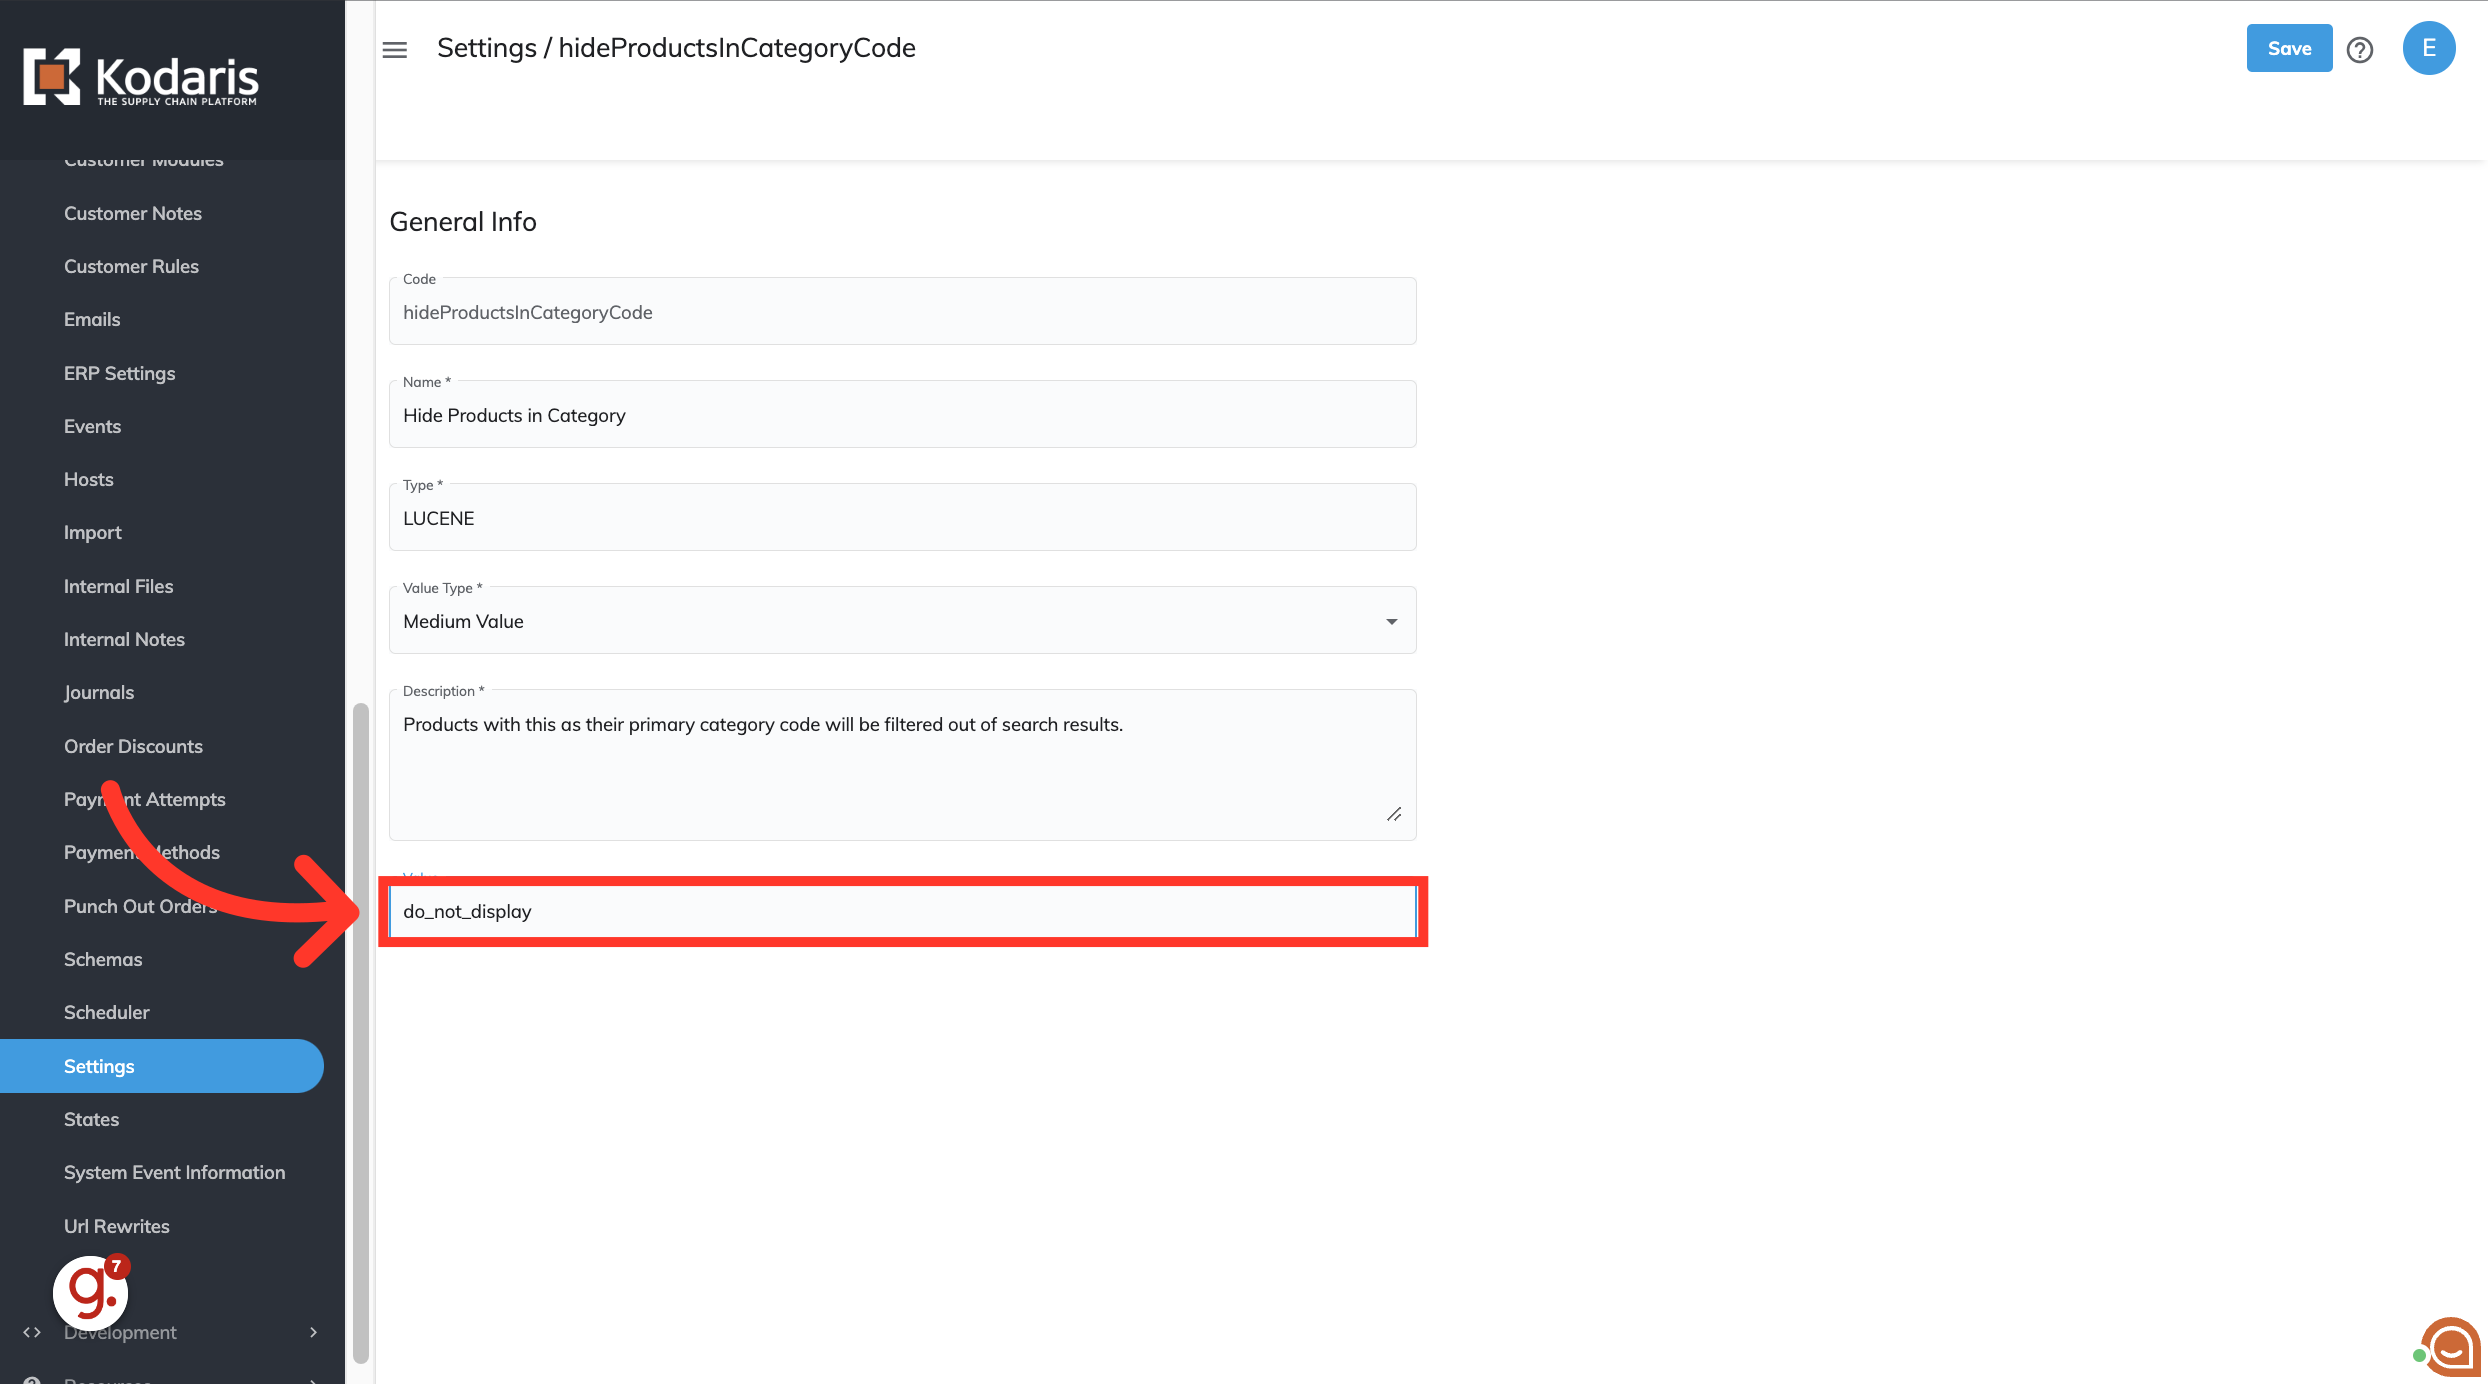Open the Value Type dropdown
The height and width of the screenshot is (1384, 2488).
click(902, 621)
